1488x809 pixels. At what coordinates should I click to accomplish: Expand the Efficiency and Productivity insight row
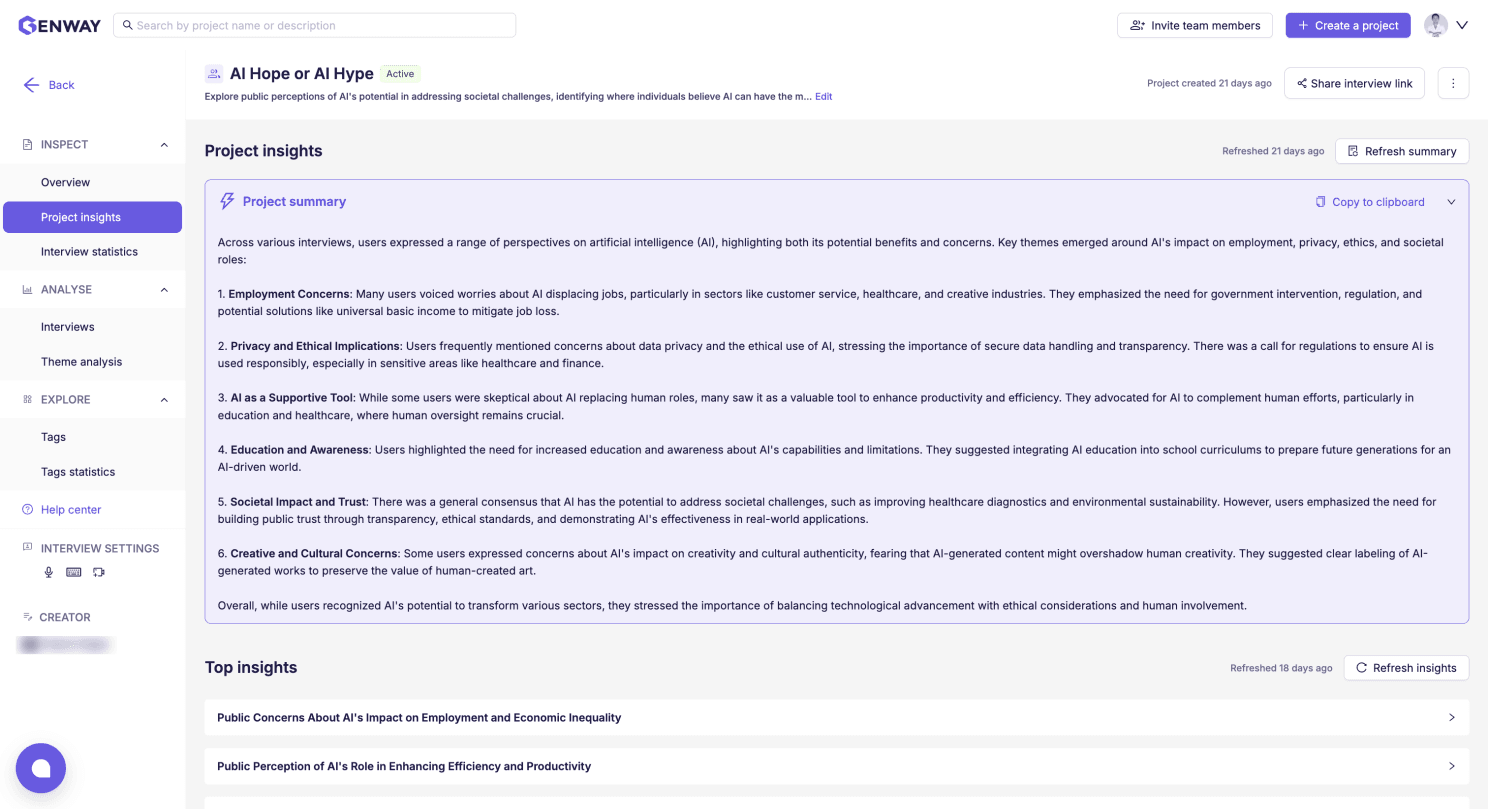(837, 766)
